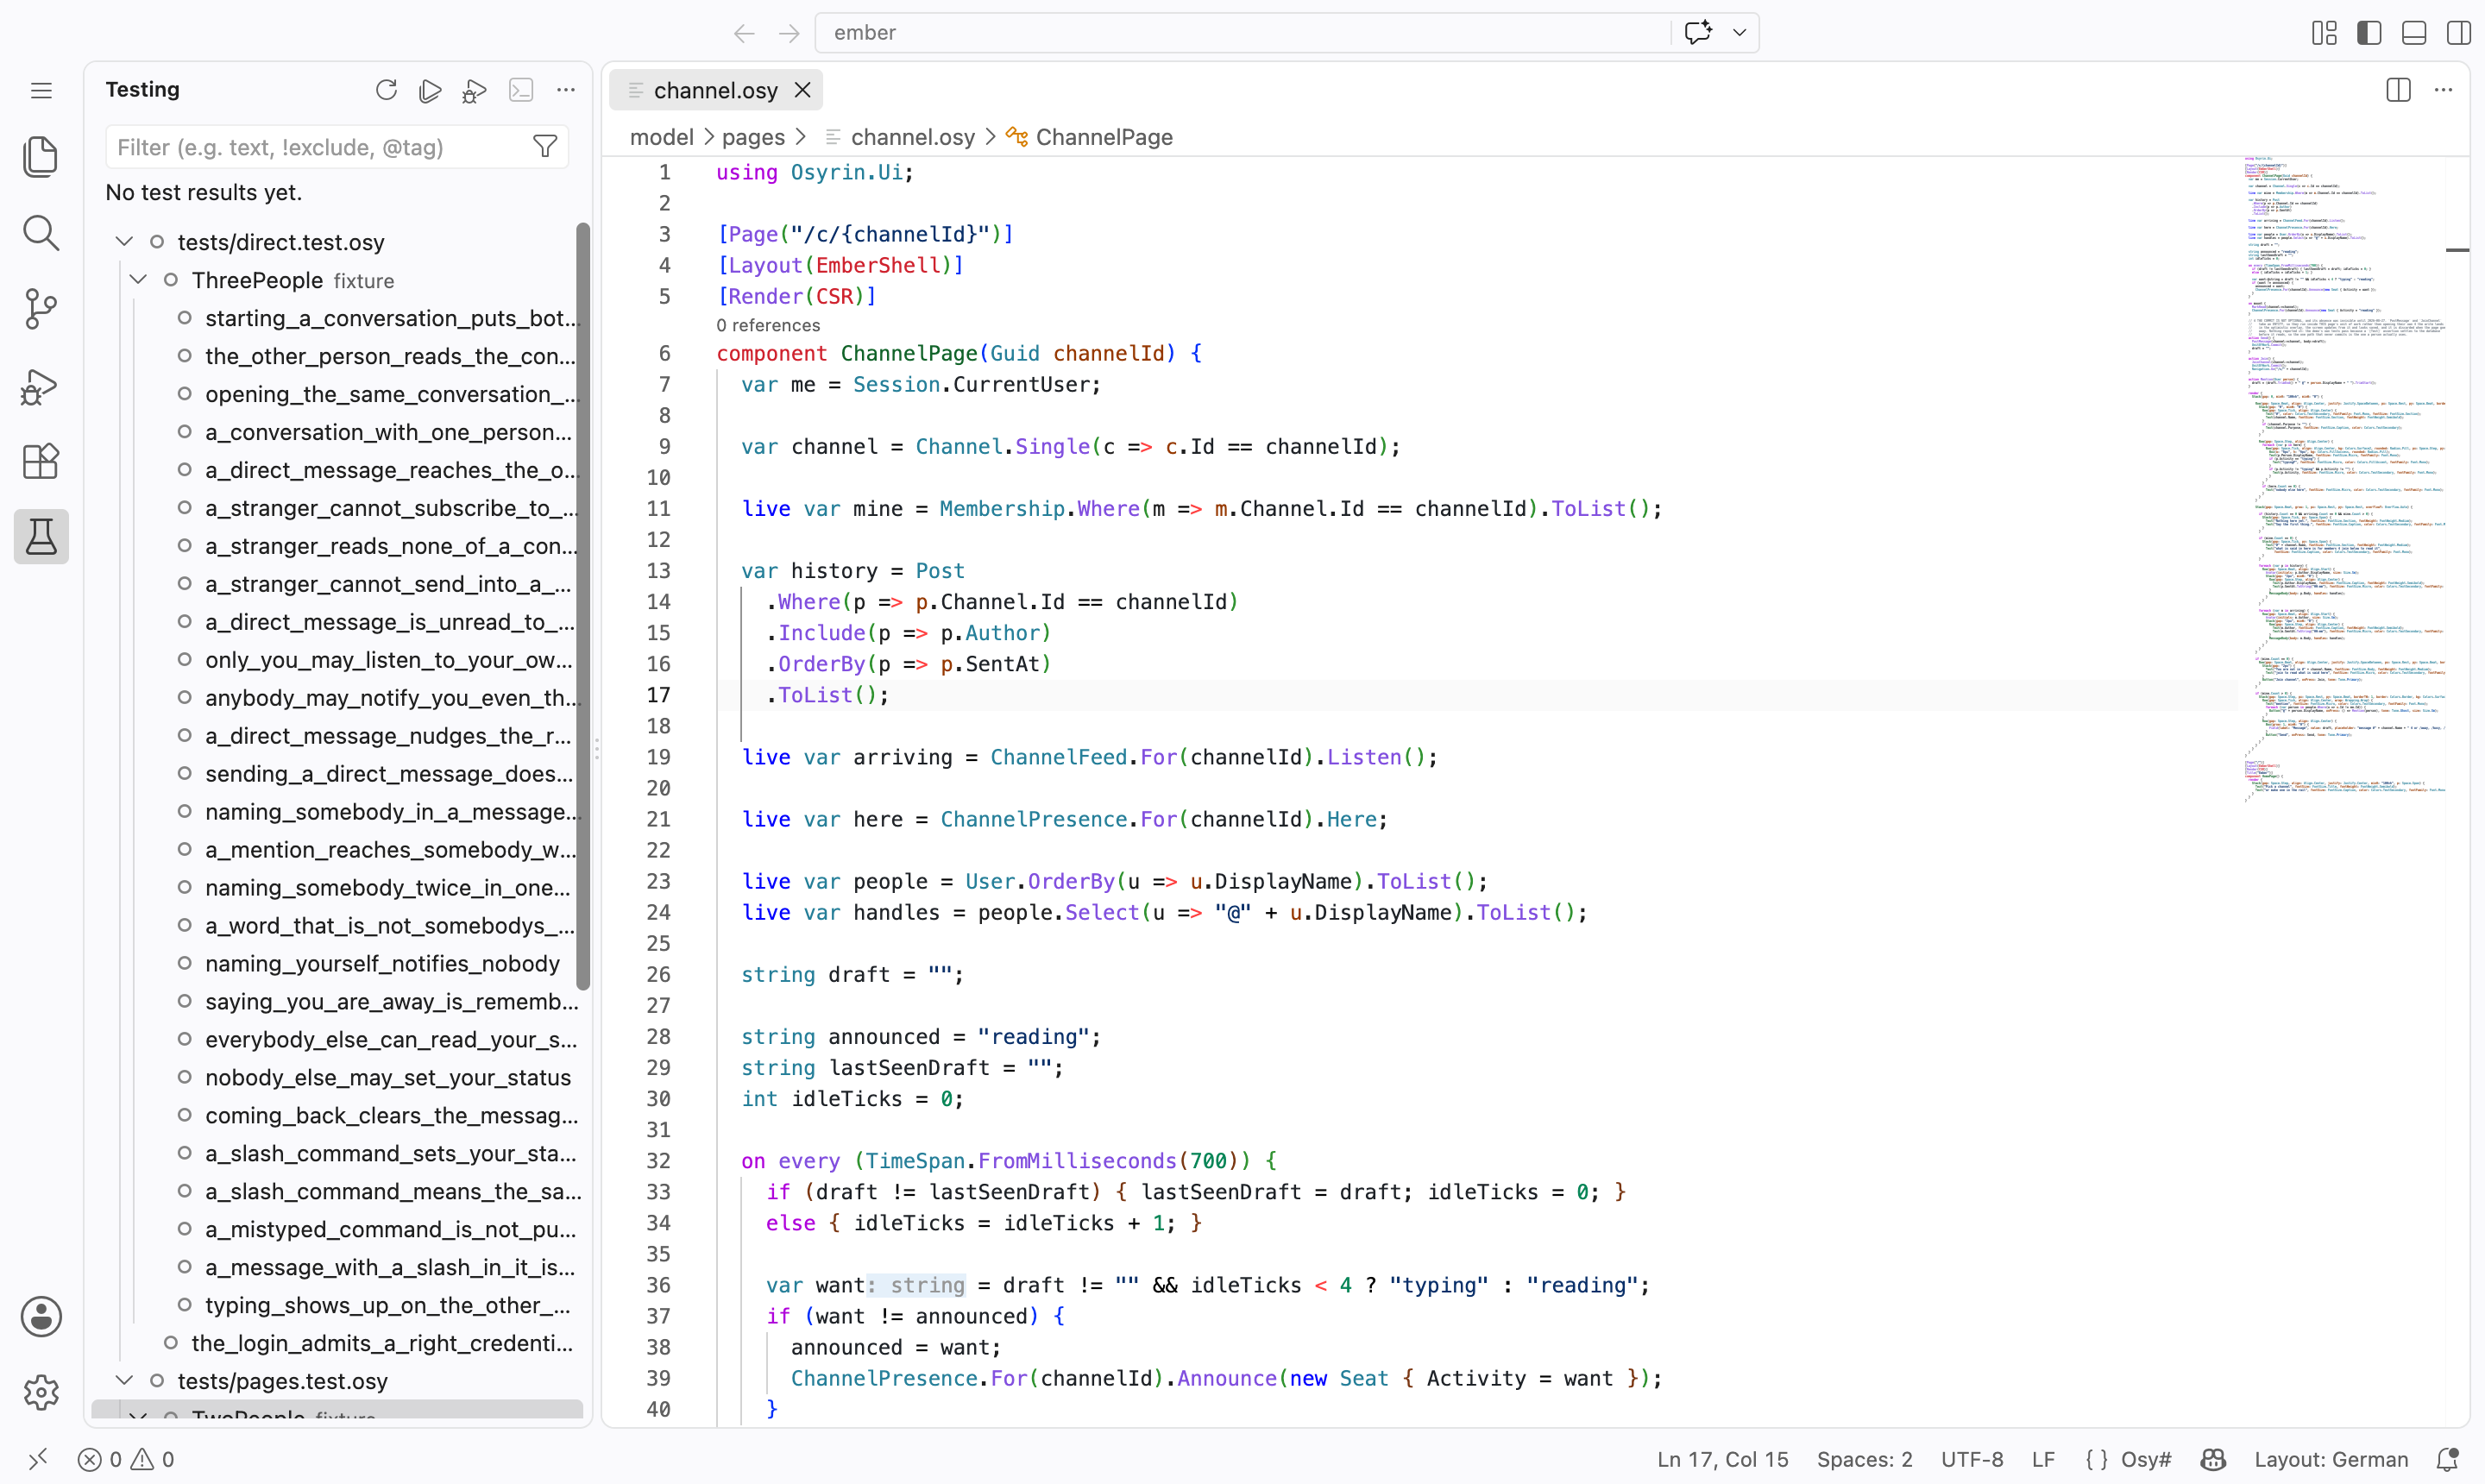Viewport: 2485px width, 1484px height.
Task: Go back in navigation history
Action: pos(744,33)
